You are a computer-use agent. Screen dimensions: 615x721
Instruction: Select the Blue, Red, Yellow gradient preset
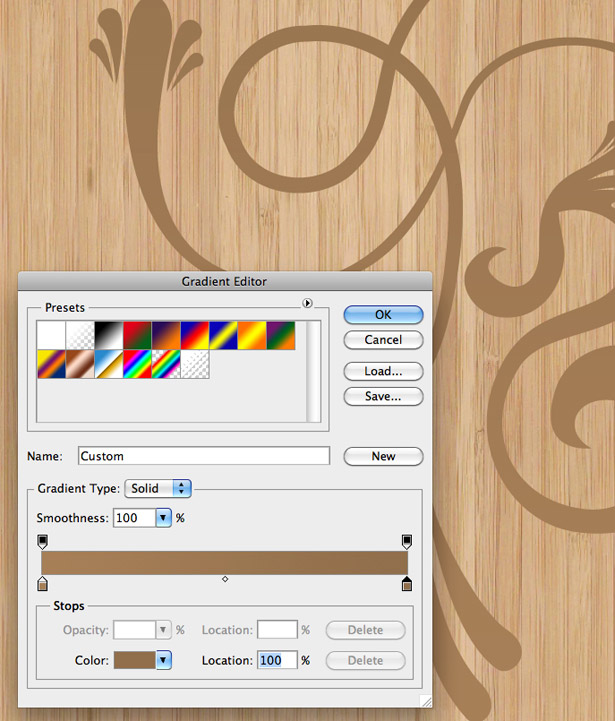click(195, 335)
